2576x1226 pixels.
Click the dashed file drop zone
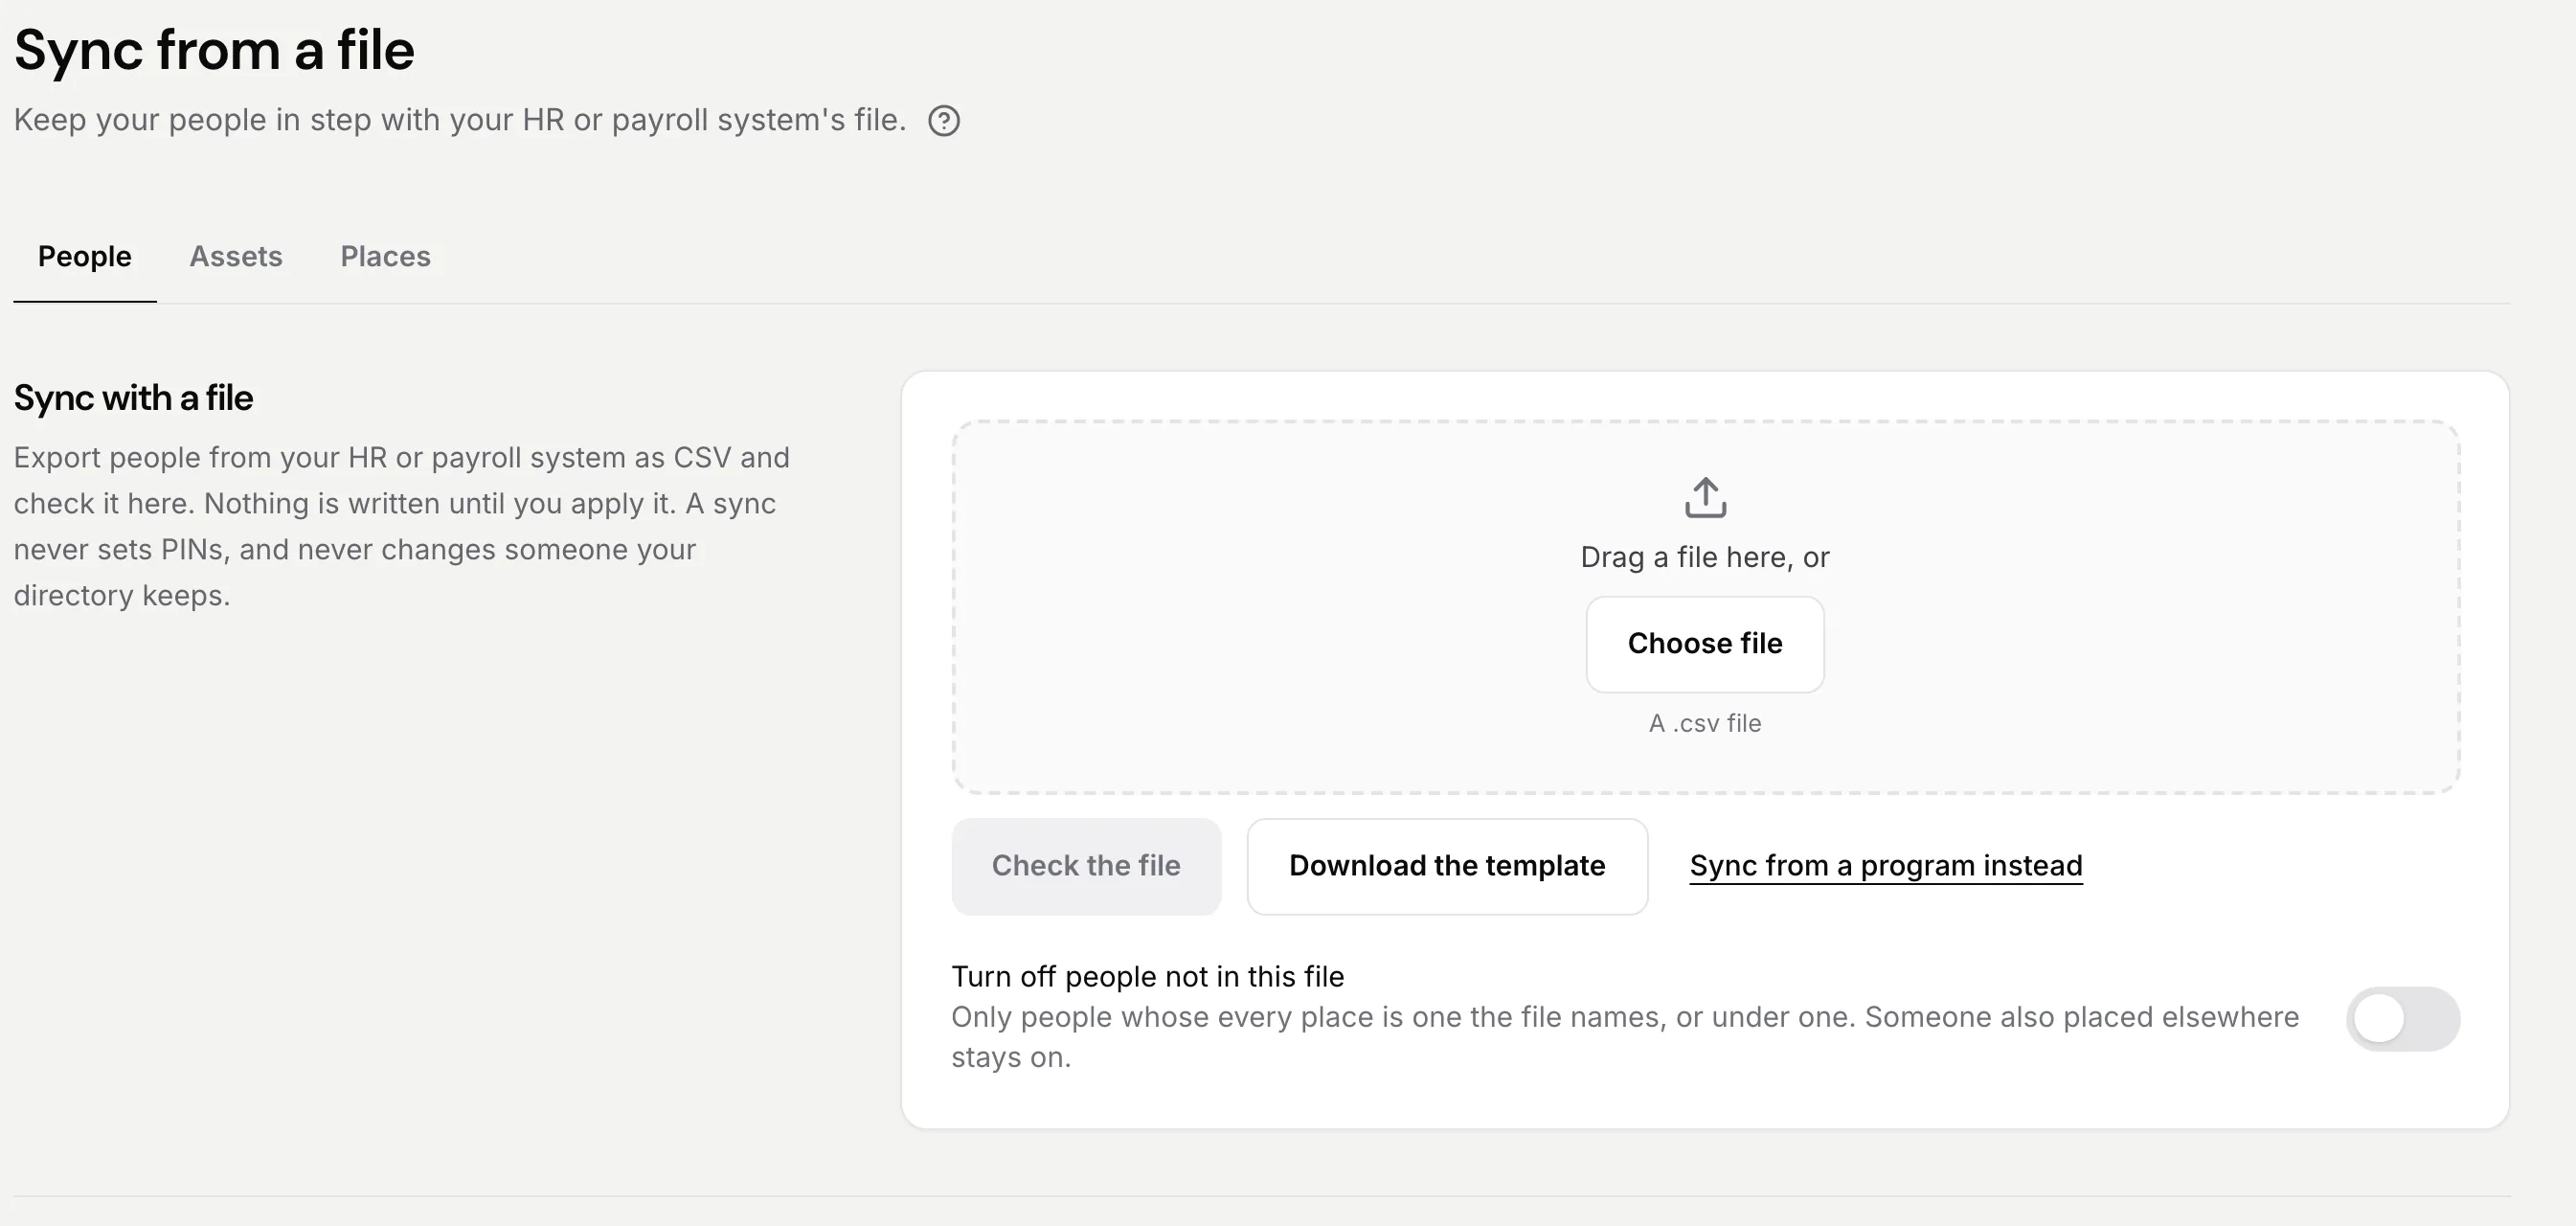click(1705, 607)
